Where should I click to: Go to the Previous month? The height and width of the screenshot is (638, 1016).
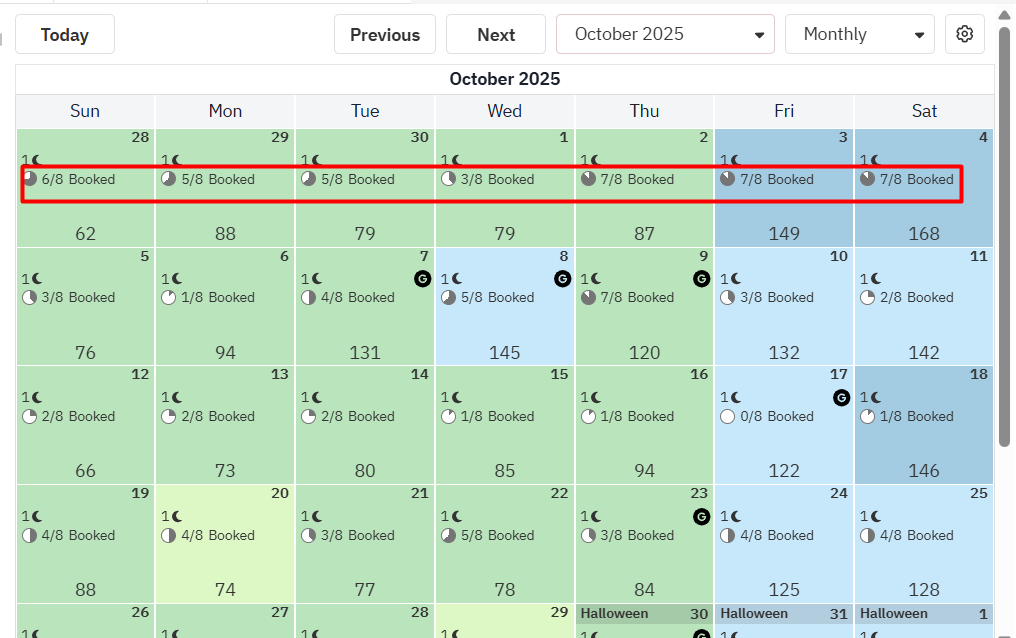click(x=385, y=34)
